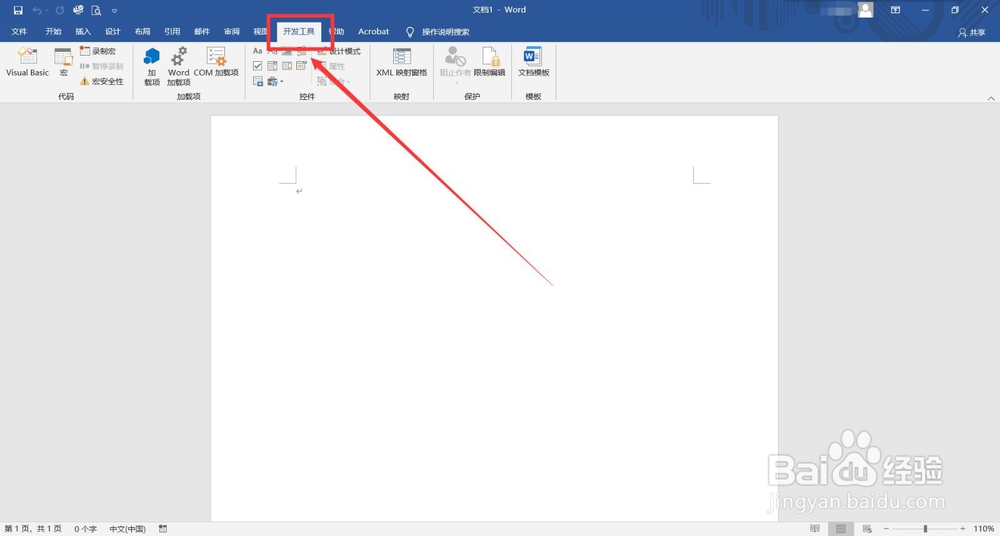Click Restrict Editing (限制编辑)
1000x536 pixels.
(x=489, y=62)
